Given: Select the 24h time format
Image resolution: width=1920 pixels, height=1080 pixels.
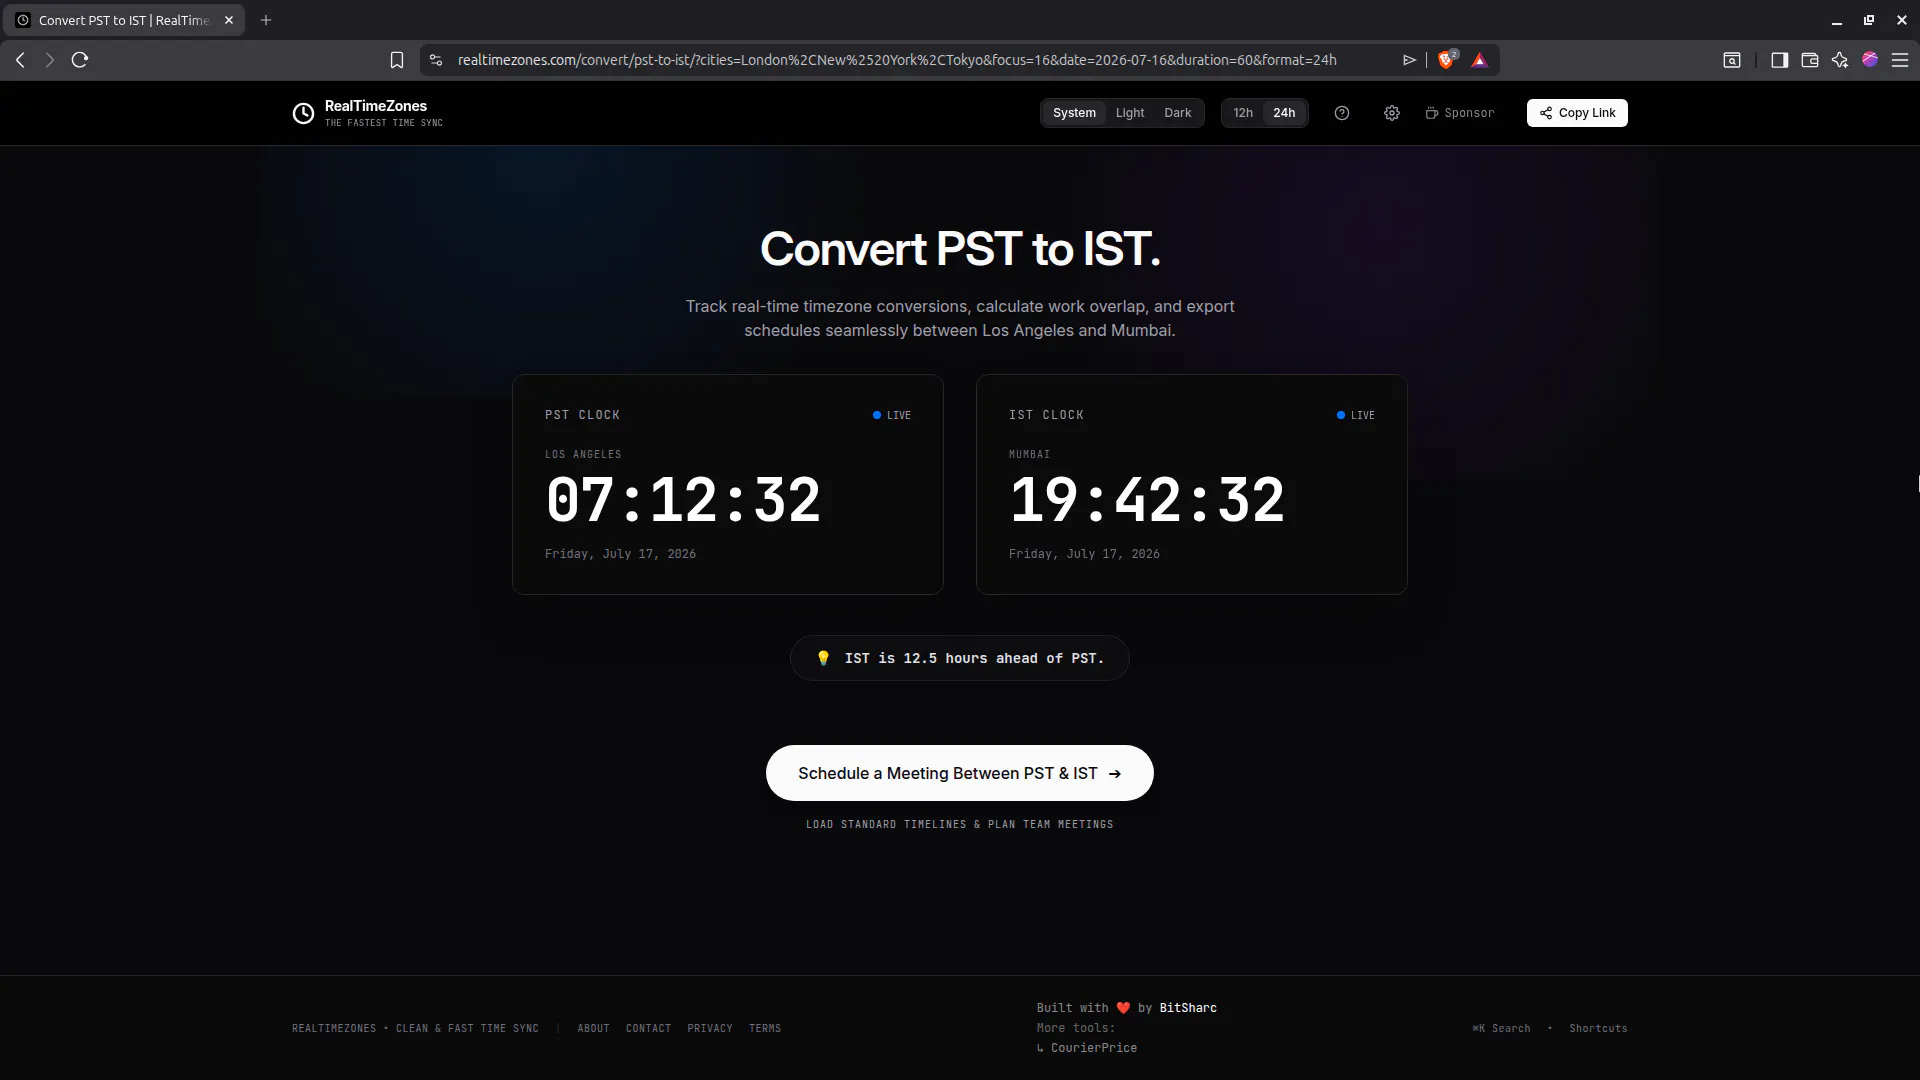Looking at the screenshot, I should point(1284,113).
